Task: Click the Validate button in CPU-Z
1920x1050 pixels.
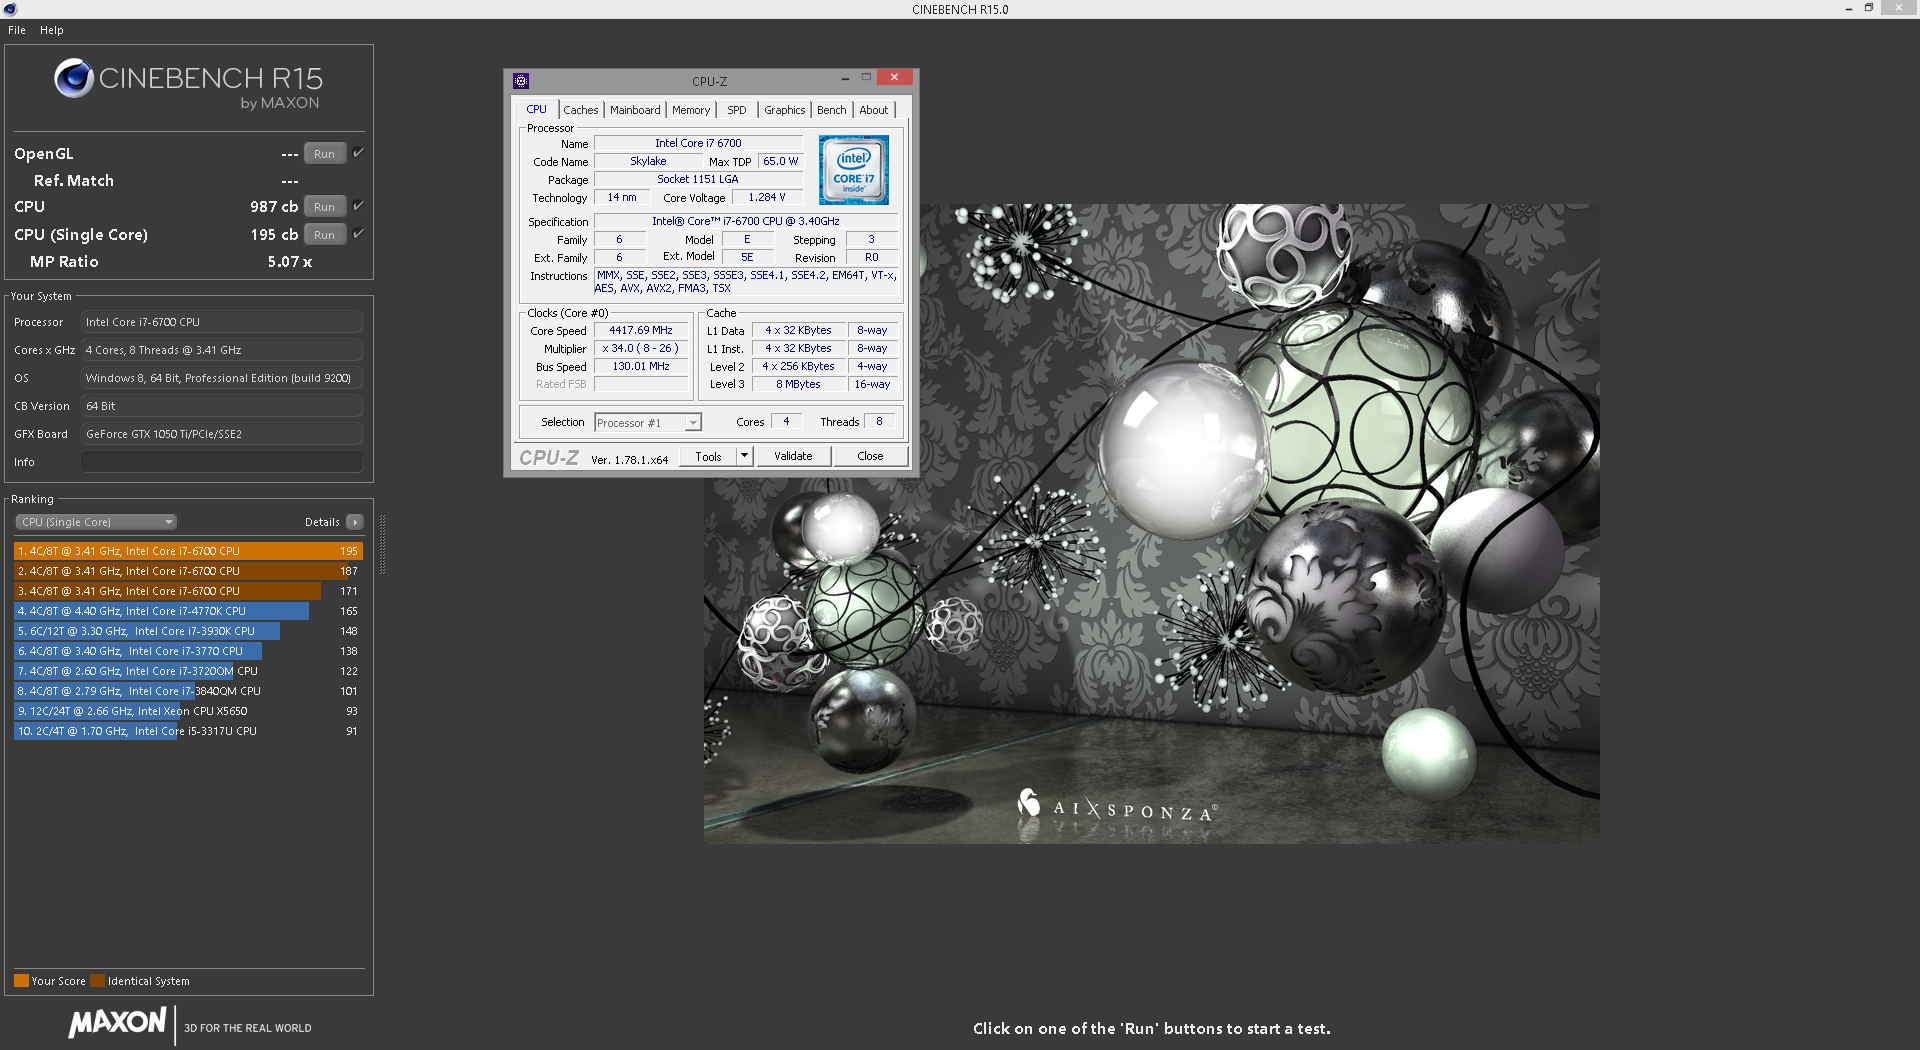Action: (x=793, y=456)
